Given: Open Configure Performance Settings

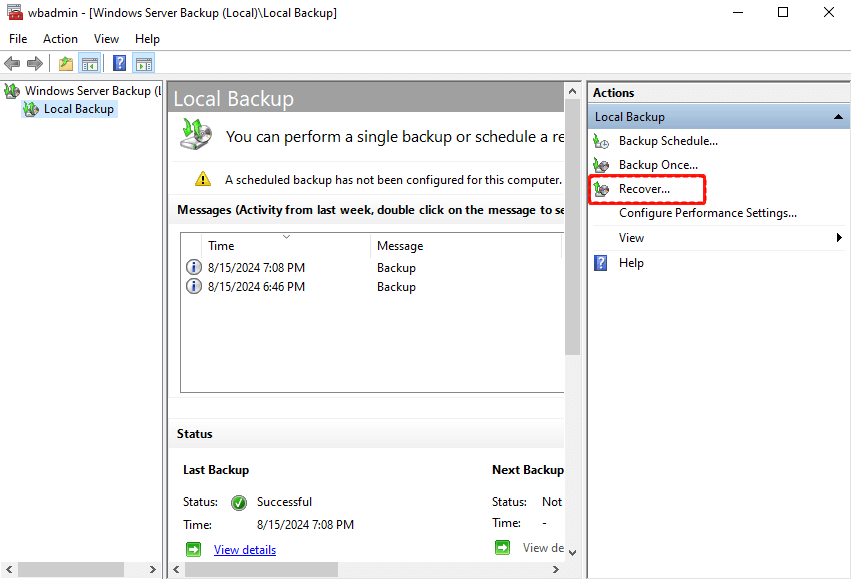Looking at the screenshot, I should coord(708,213).
